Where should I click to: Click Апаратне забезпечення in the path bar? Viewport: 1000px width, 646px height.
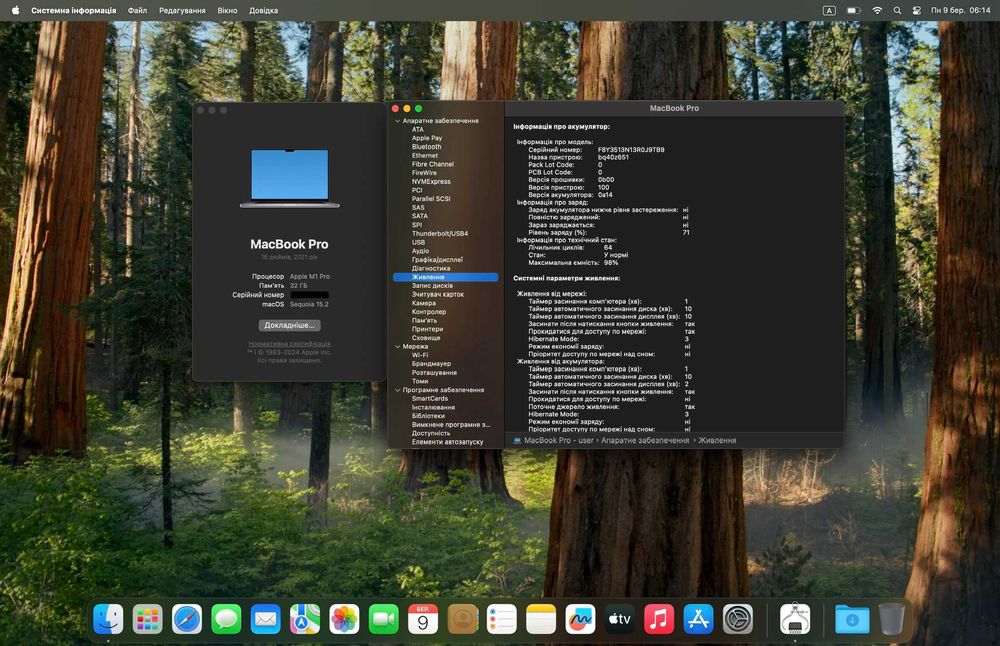pos(645,440)
